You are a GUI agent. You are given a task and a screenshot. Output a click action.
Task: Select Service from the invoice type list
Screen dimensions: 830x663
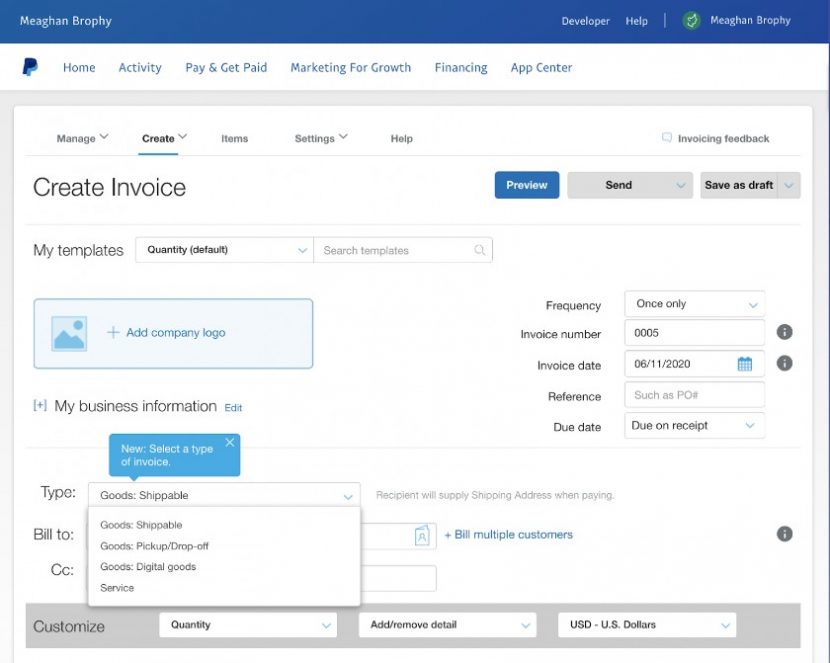[x=117, y=588]
